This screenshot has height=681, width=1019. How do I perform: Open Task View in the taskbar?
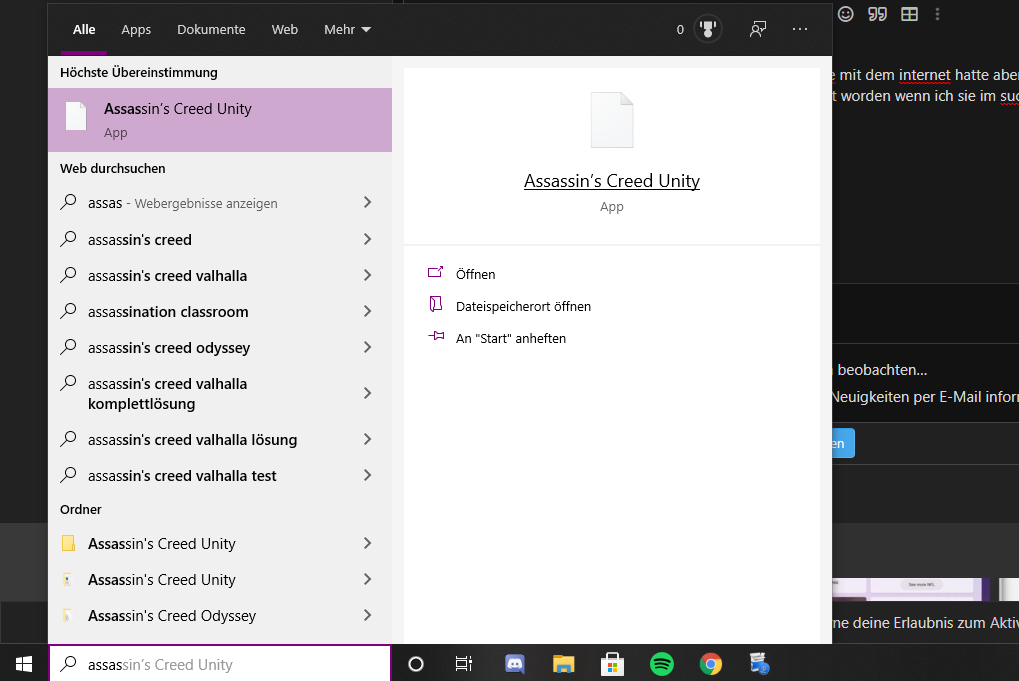coord(464,663)
